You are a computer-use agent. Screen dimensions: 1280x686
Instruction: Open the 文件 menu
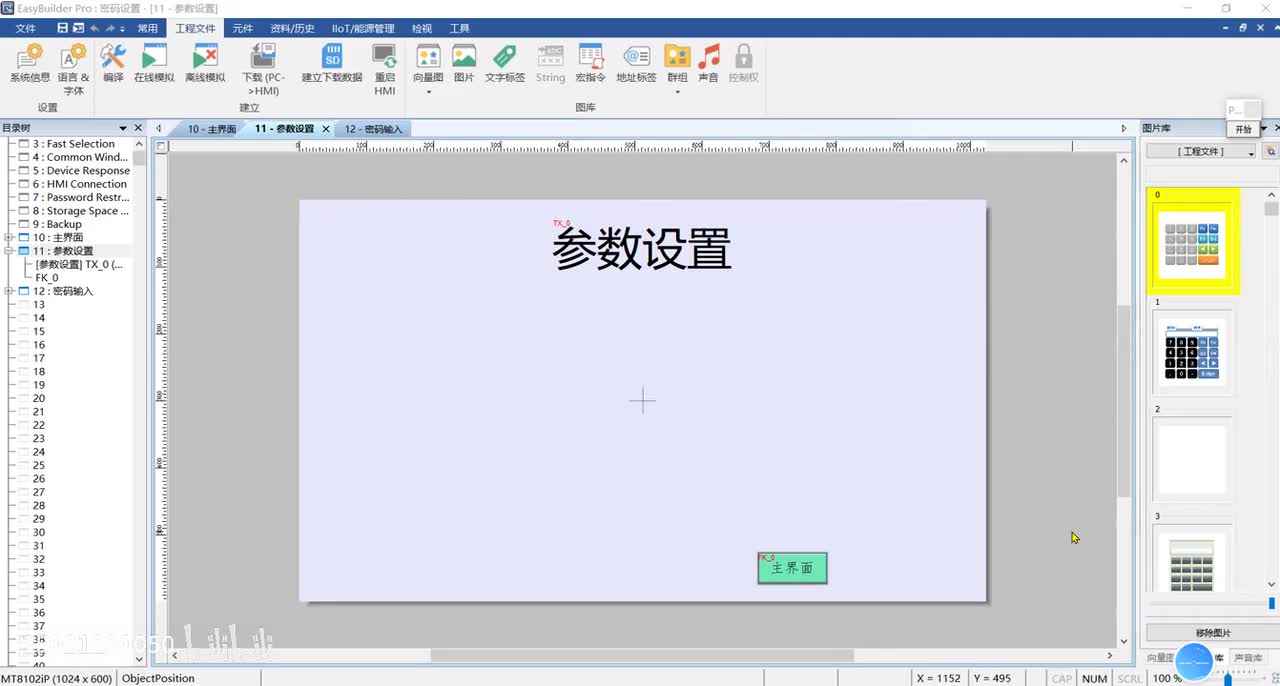25,28
